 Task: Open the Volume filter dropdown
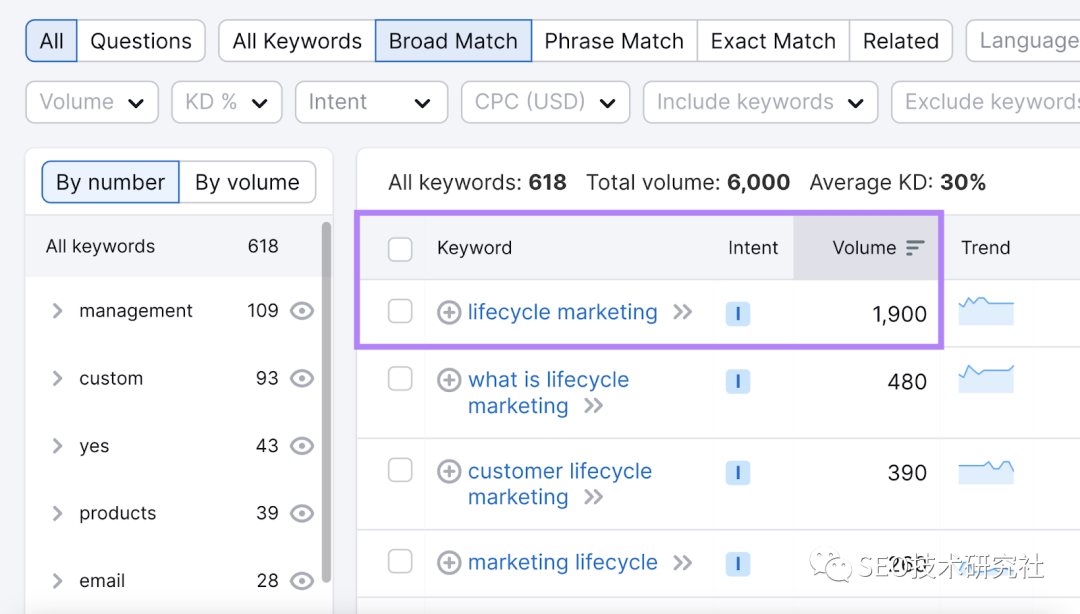click(x=92, y=102)
